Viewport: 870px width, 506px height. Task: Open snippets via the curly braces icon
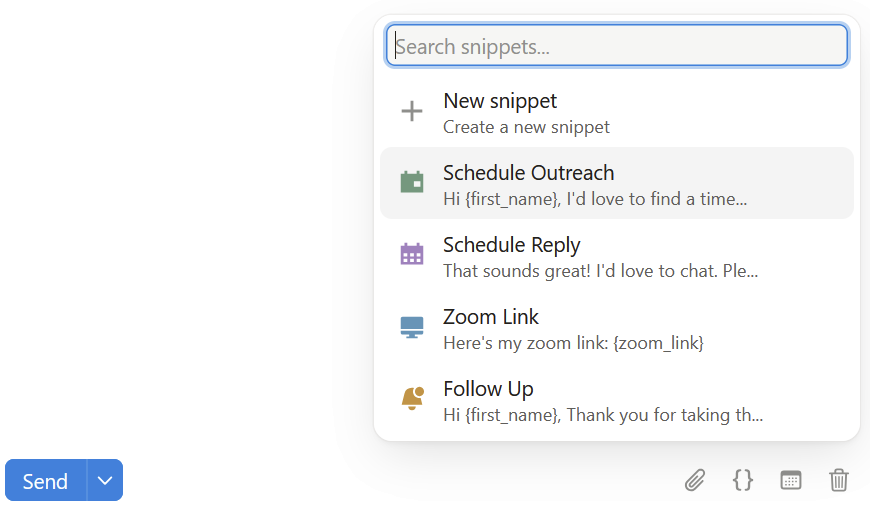click(742, 480)
